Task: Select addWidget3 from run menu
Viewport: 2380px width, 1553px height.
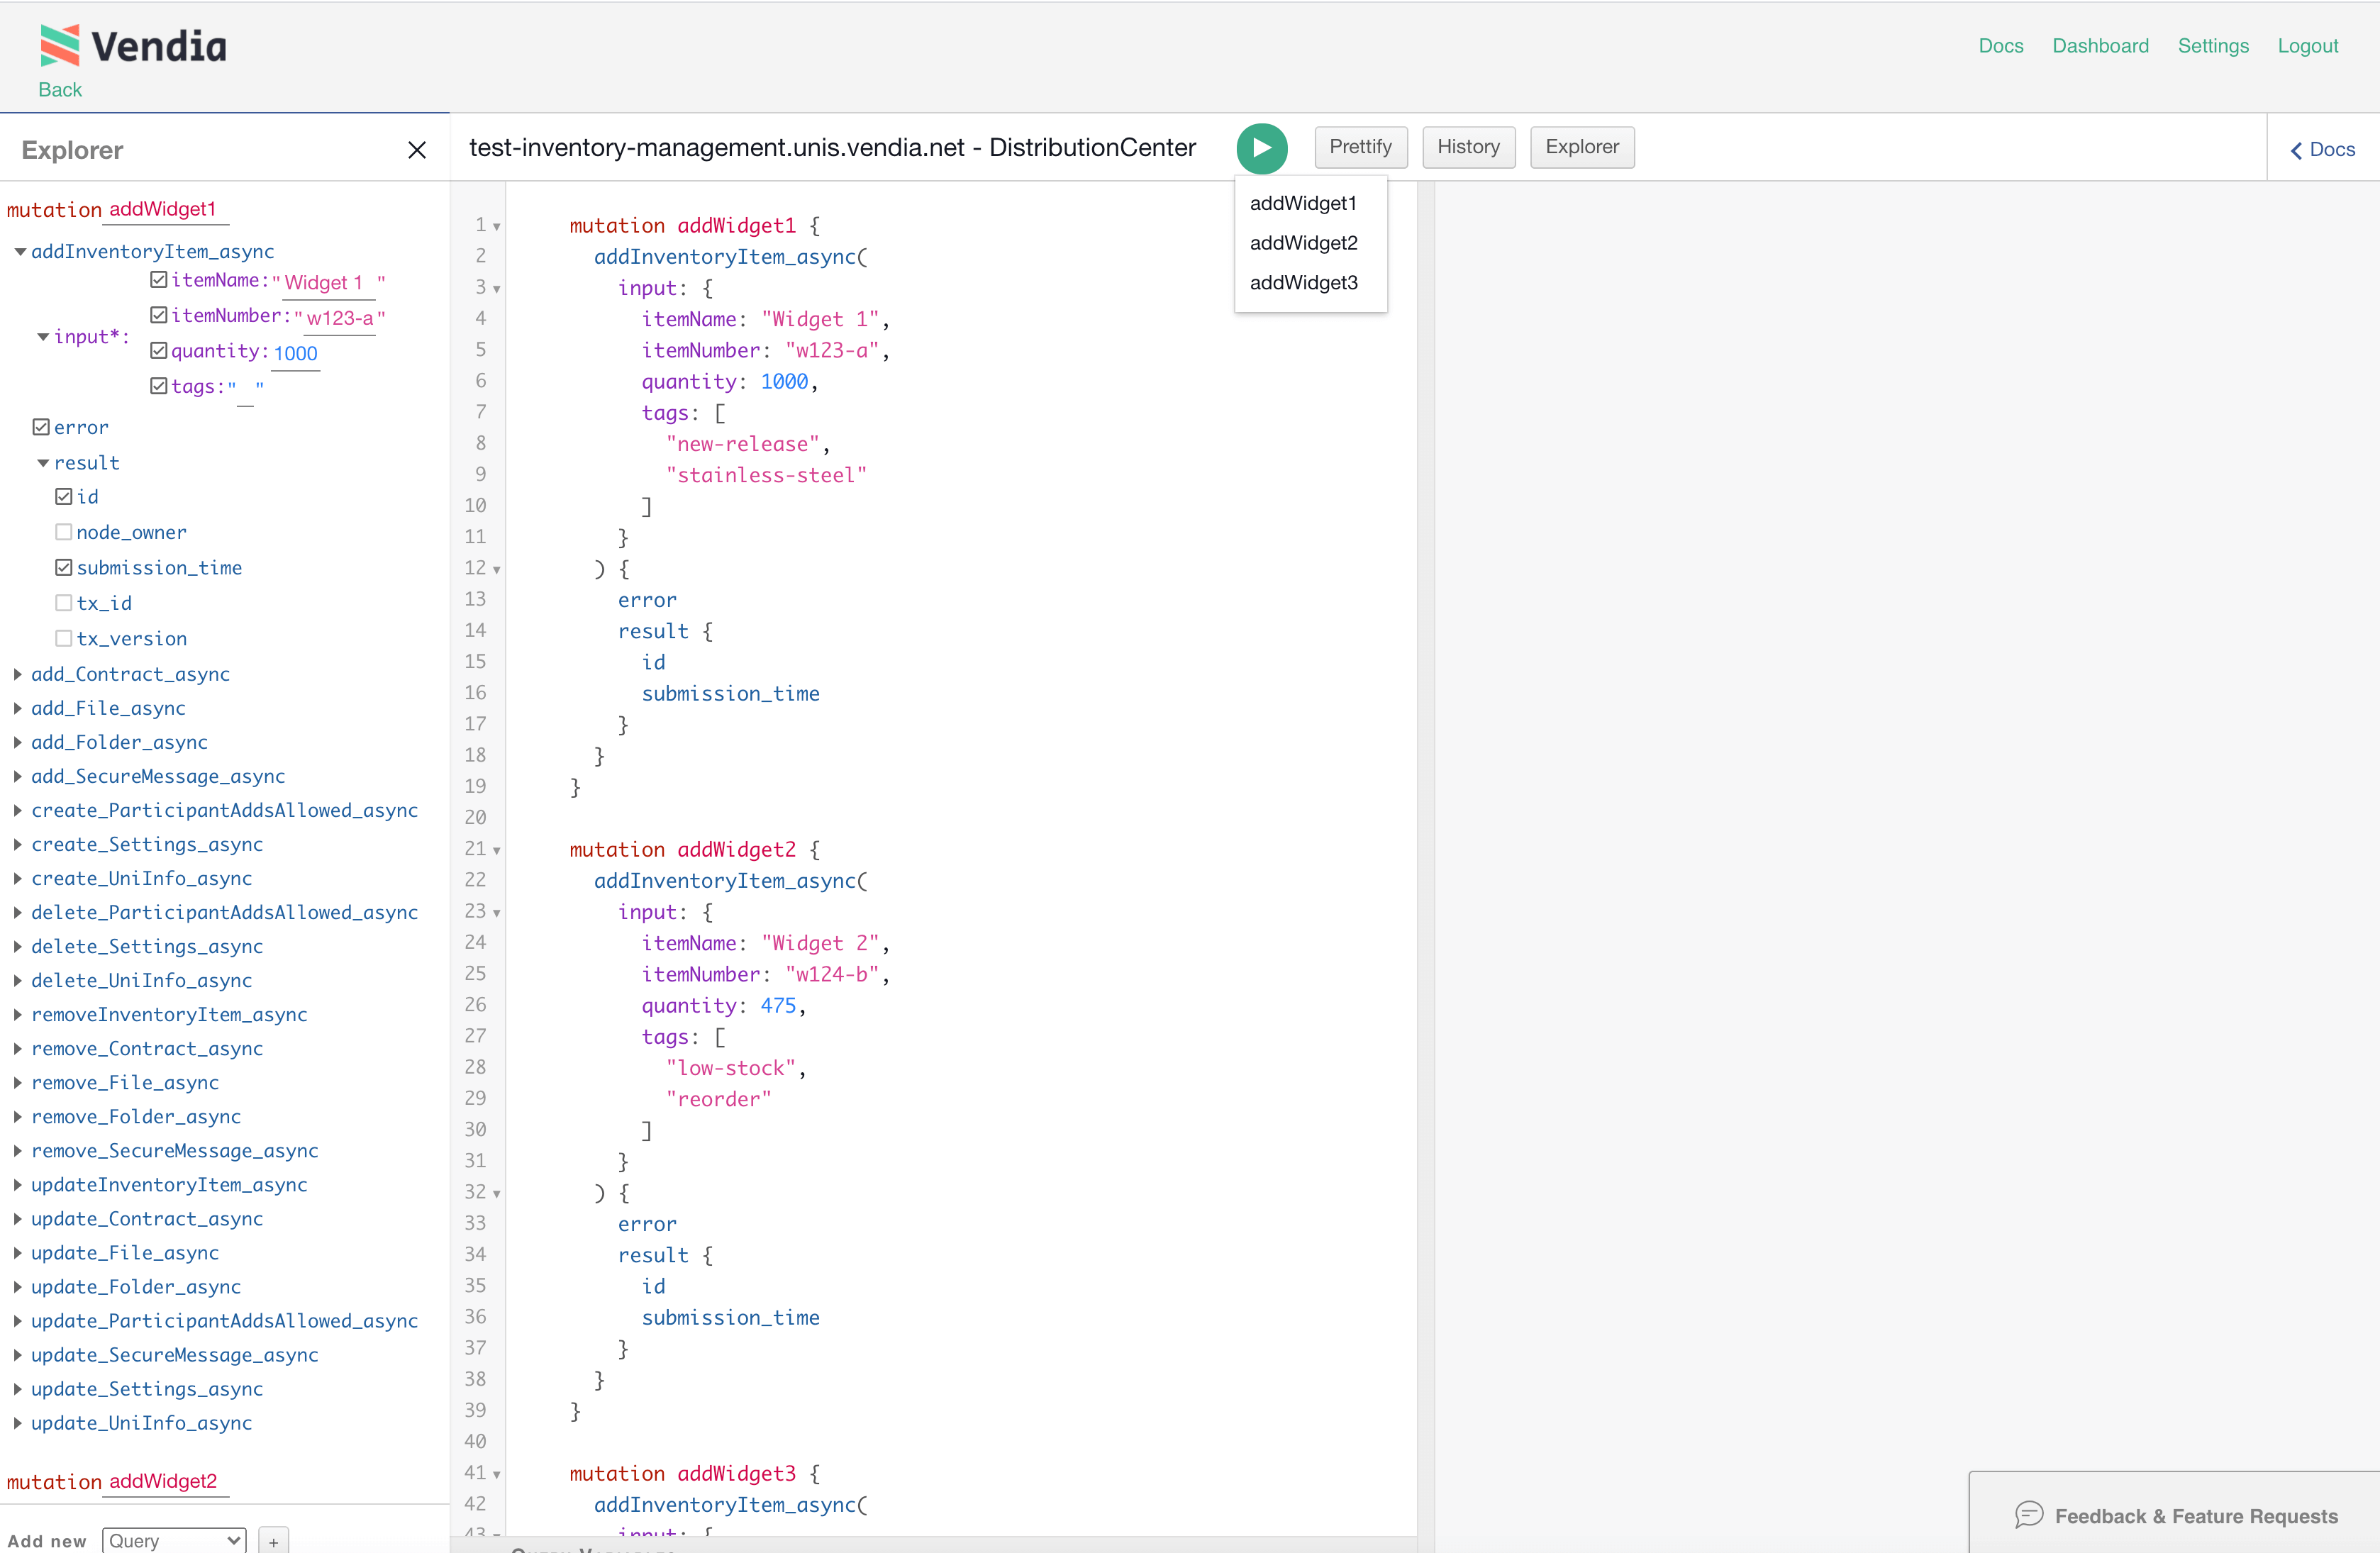Action: (1303, 283)
